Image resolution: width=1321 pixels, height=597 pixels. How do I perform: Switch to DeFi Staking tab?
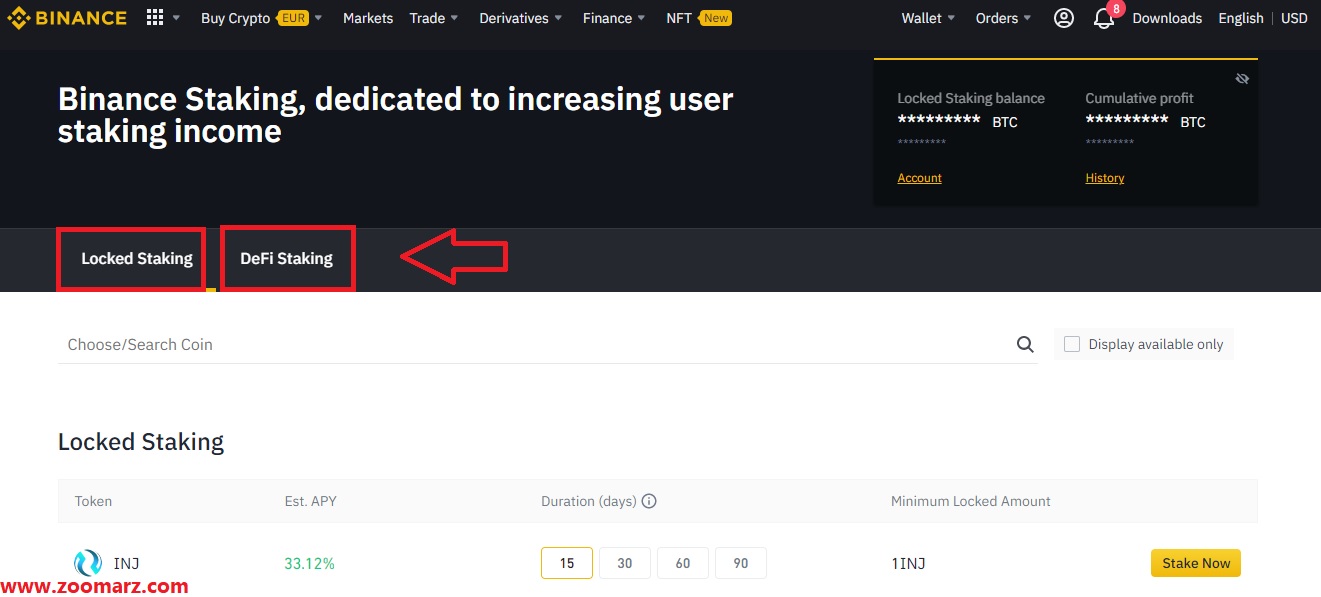click(286, 259)
